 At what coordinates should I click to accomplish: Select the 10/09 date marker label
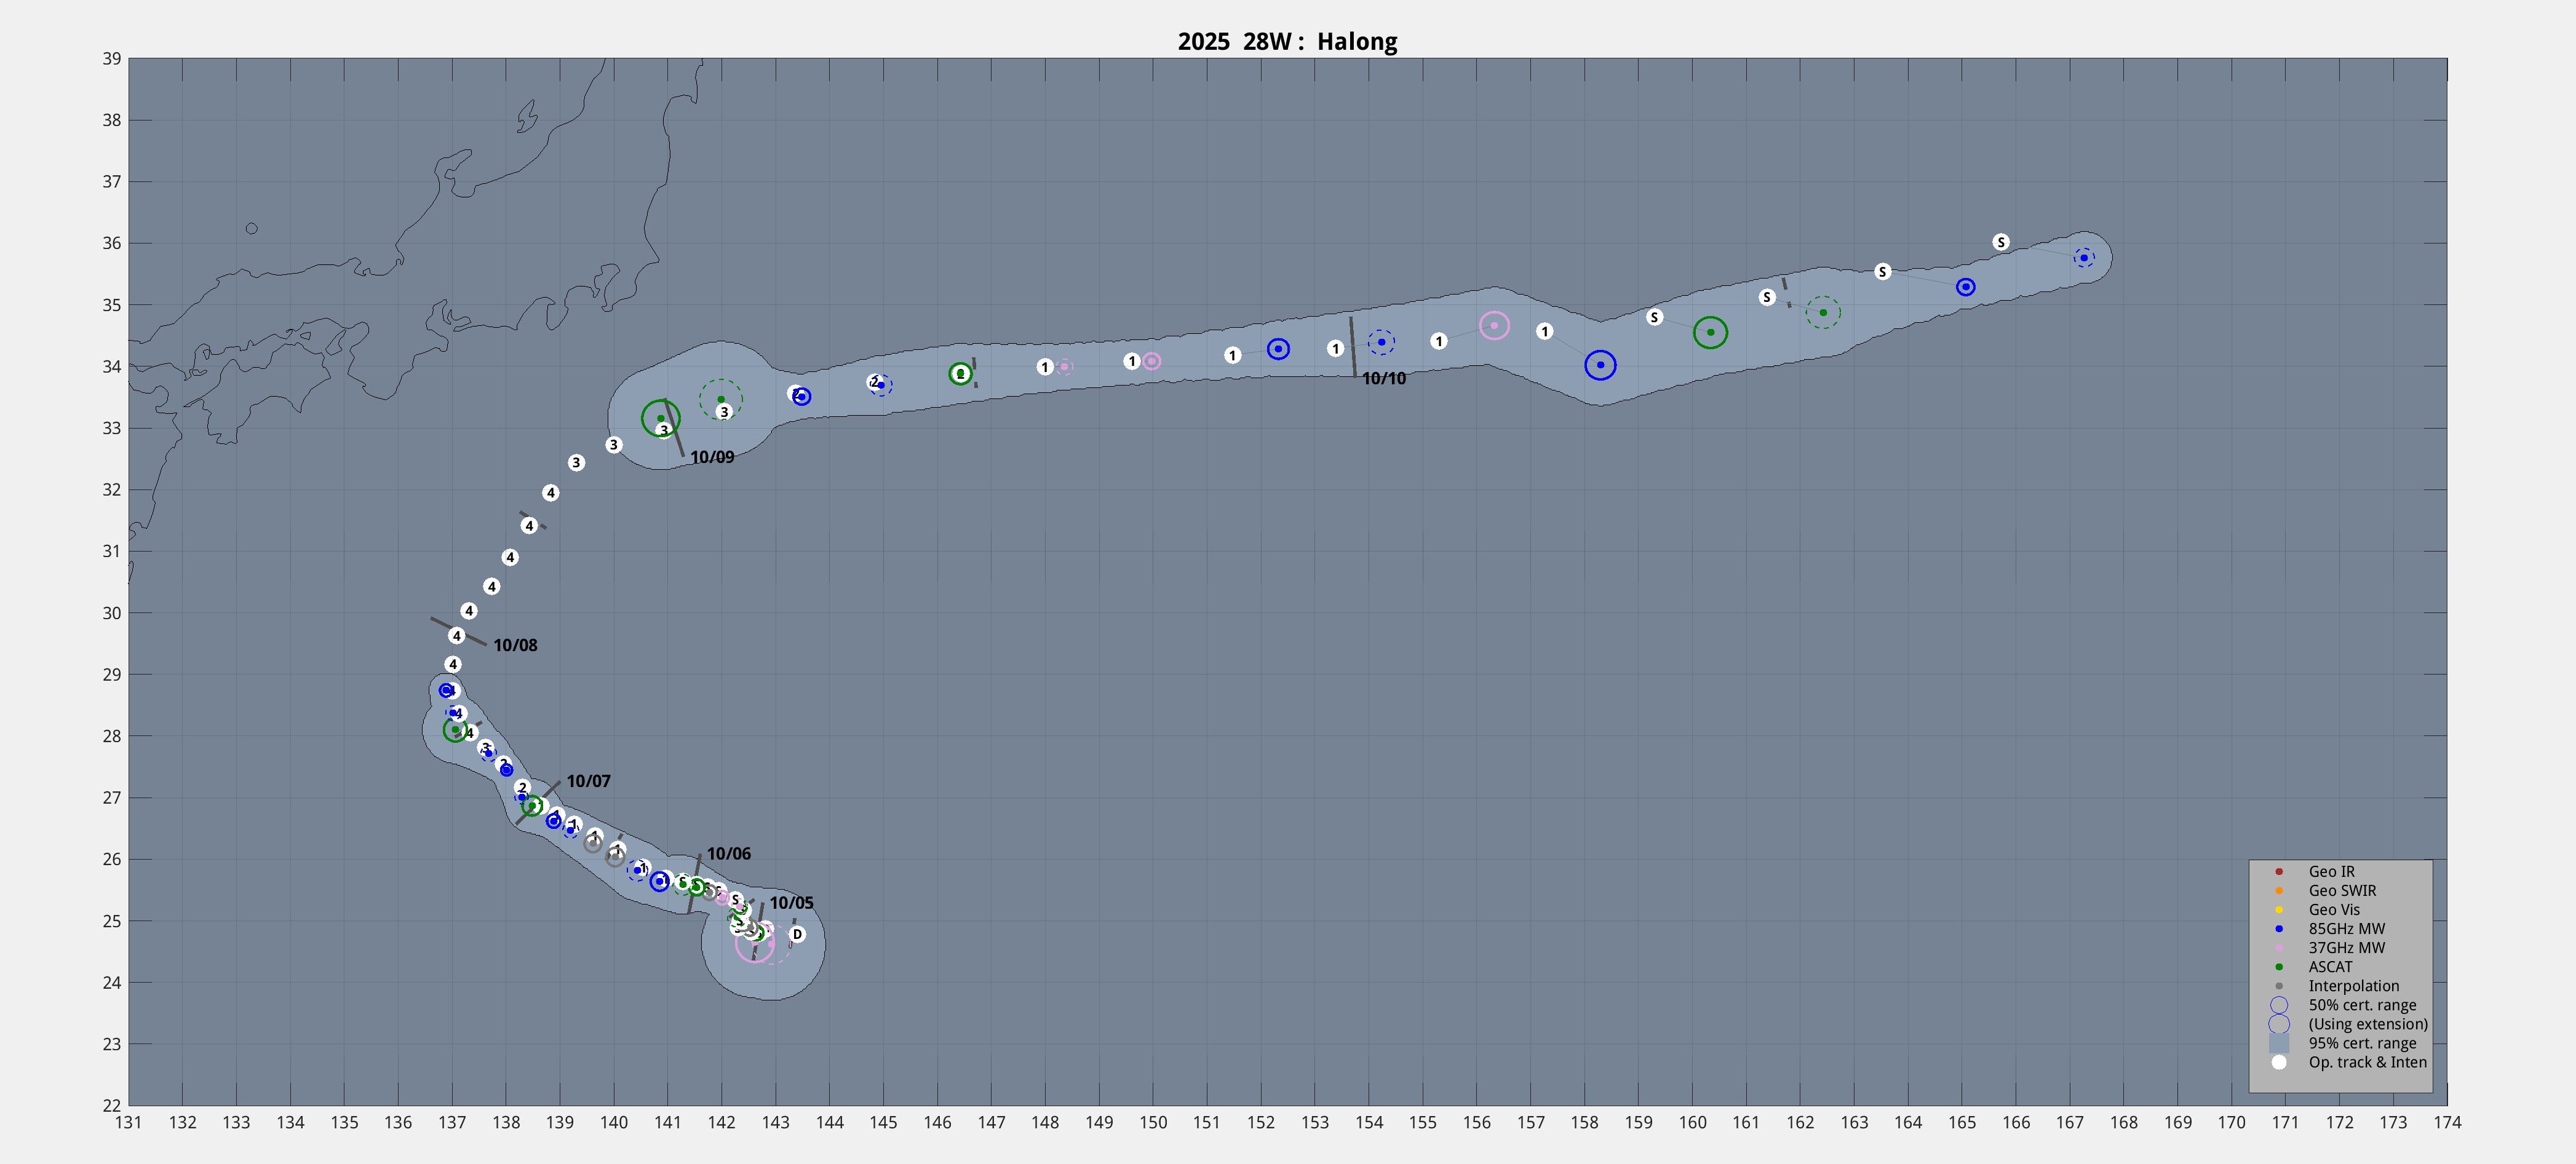pyautogui.click(x=712, y=457)
